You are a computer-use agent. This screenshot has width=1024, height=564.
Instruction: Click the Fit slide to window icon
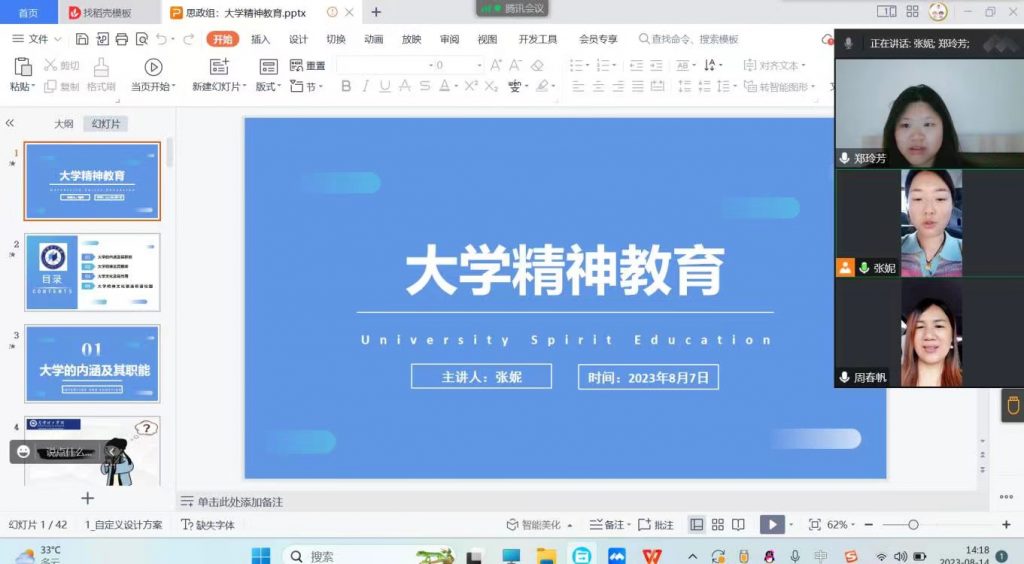pyautogui.click(x=814, y=525)
